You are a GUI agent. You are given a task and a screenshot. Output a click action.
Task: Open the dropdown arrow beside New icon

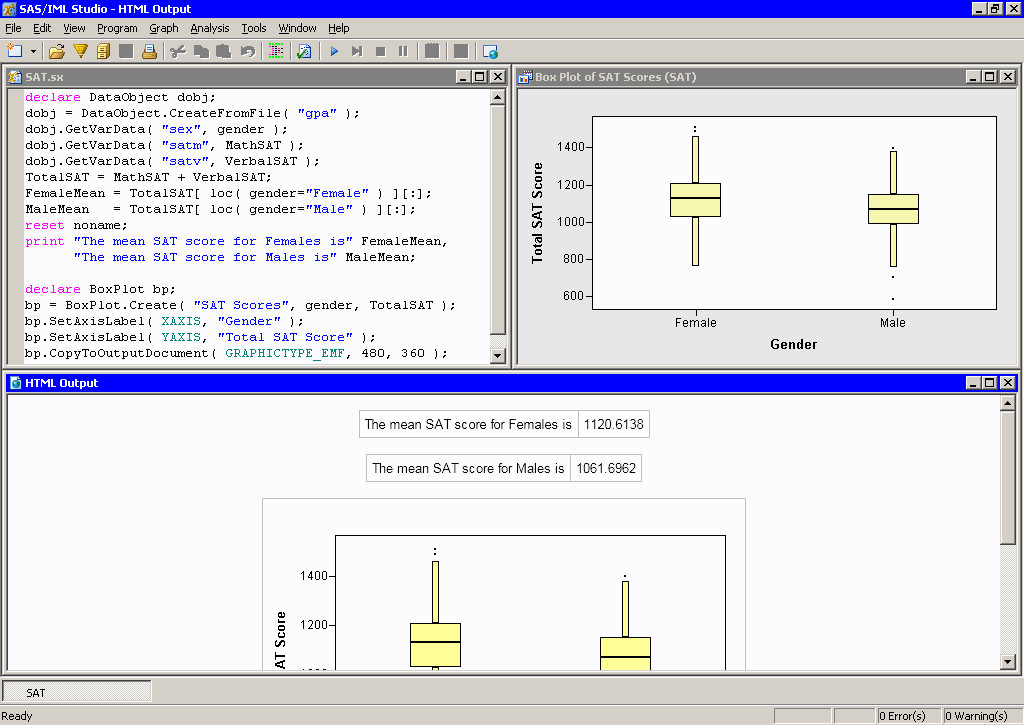[33, 51]
